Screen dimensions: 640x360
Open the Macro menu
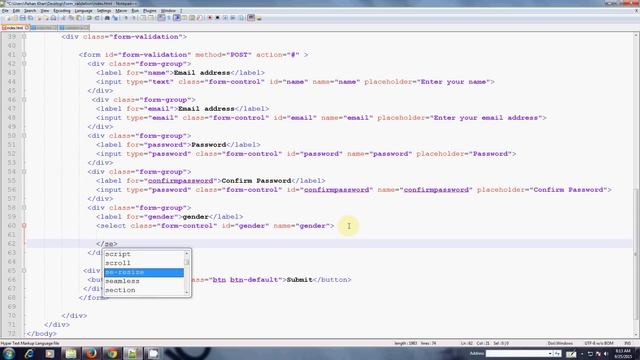pos(121,11)
